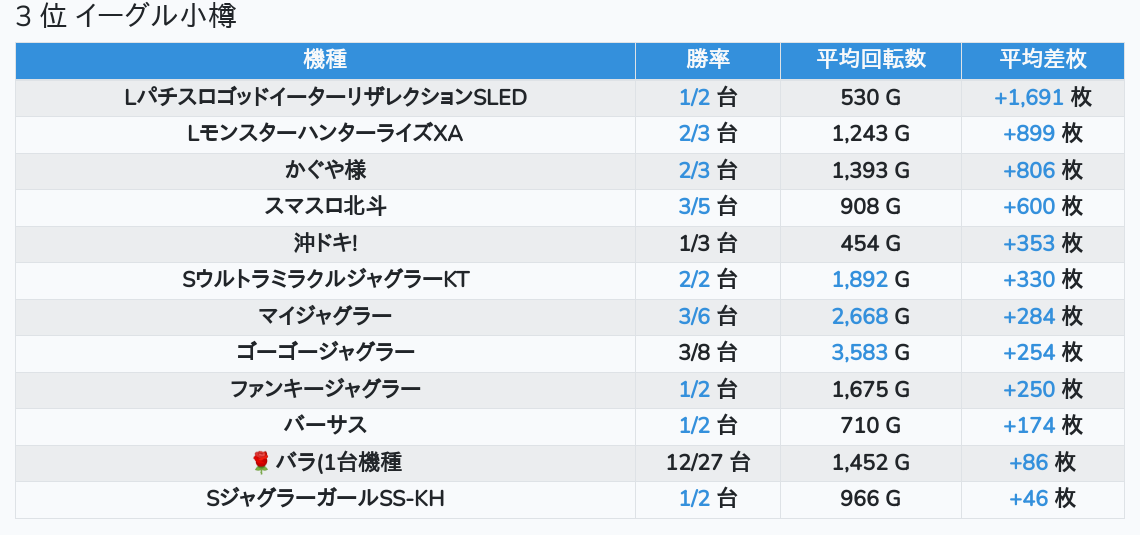Select the SウルトラミラクルジャグラーKT row
Viewport: 1140px width, 535px height.
[325, 279]
